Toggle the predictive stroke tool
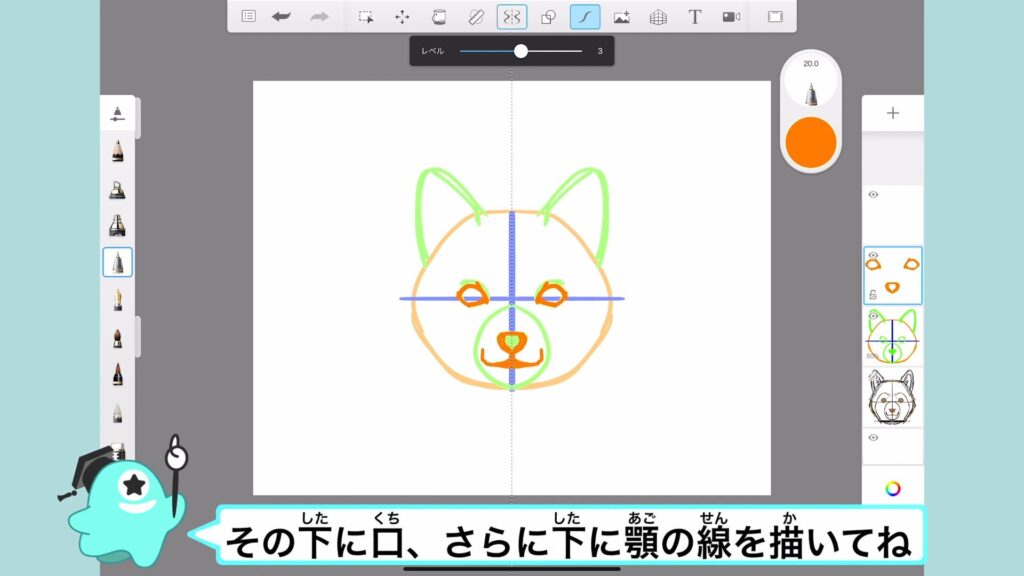Viewport: 1024px width, 576px height. pos(585,16)
